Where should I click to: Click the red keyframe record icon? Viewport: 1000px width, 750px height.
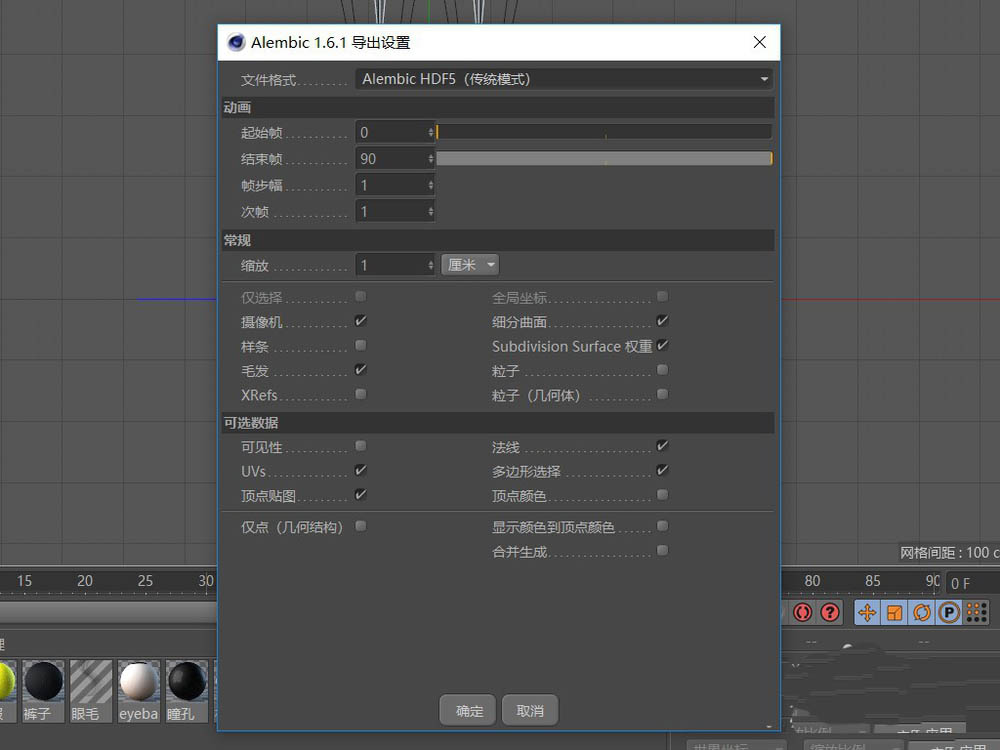pyautogui.click(x=803, y=612)
